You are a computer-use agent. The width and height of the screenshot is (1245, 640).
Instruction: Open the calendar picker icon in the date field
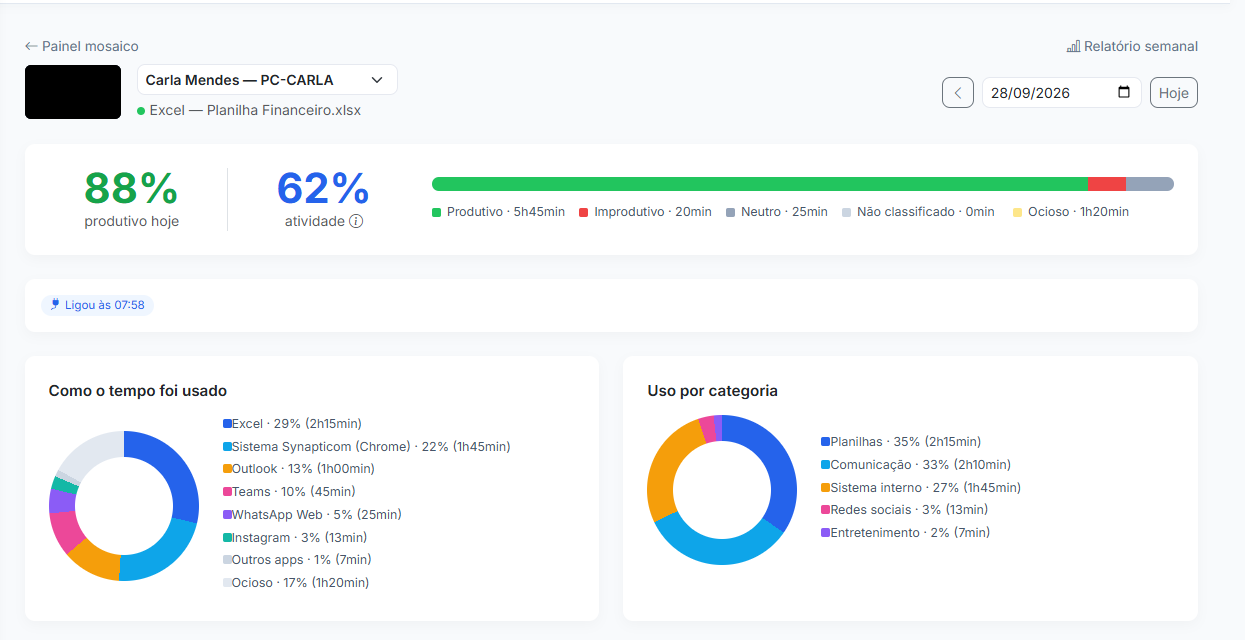click(1124, 92)
